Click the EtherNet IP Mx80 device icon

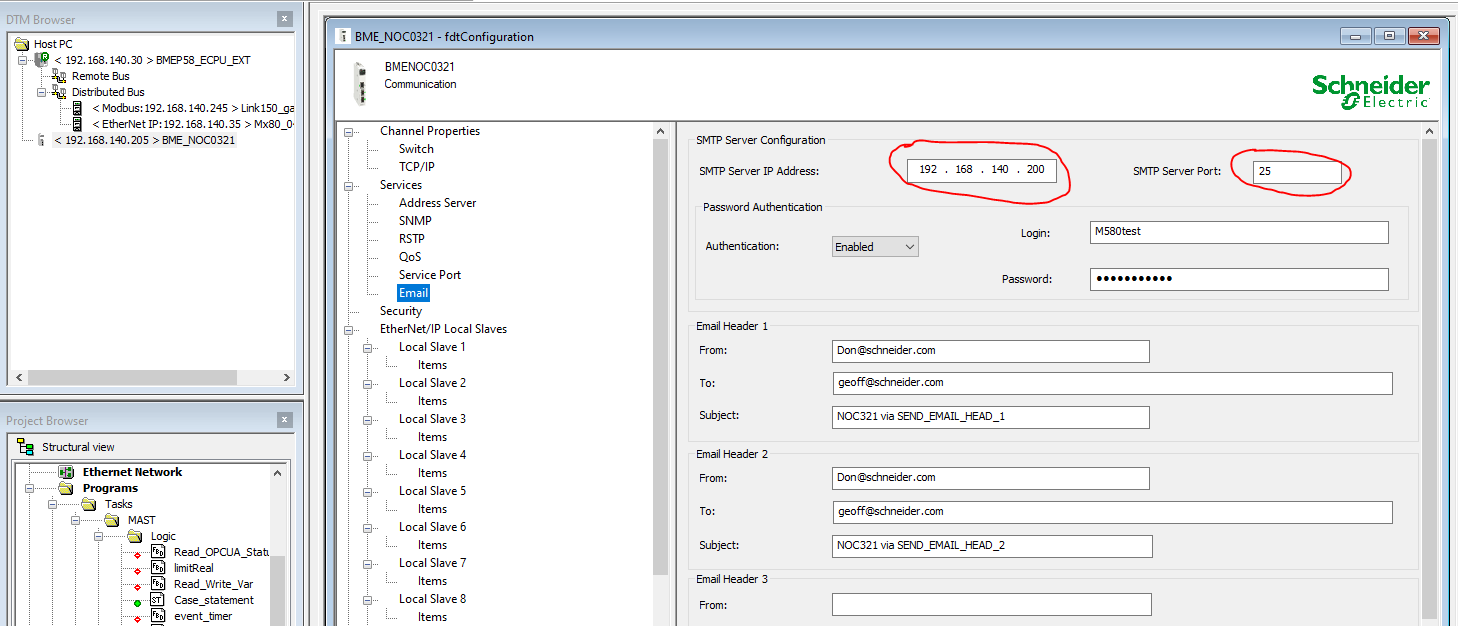pos(77,124)
